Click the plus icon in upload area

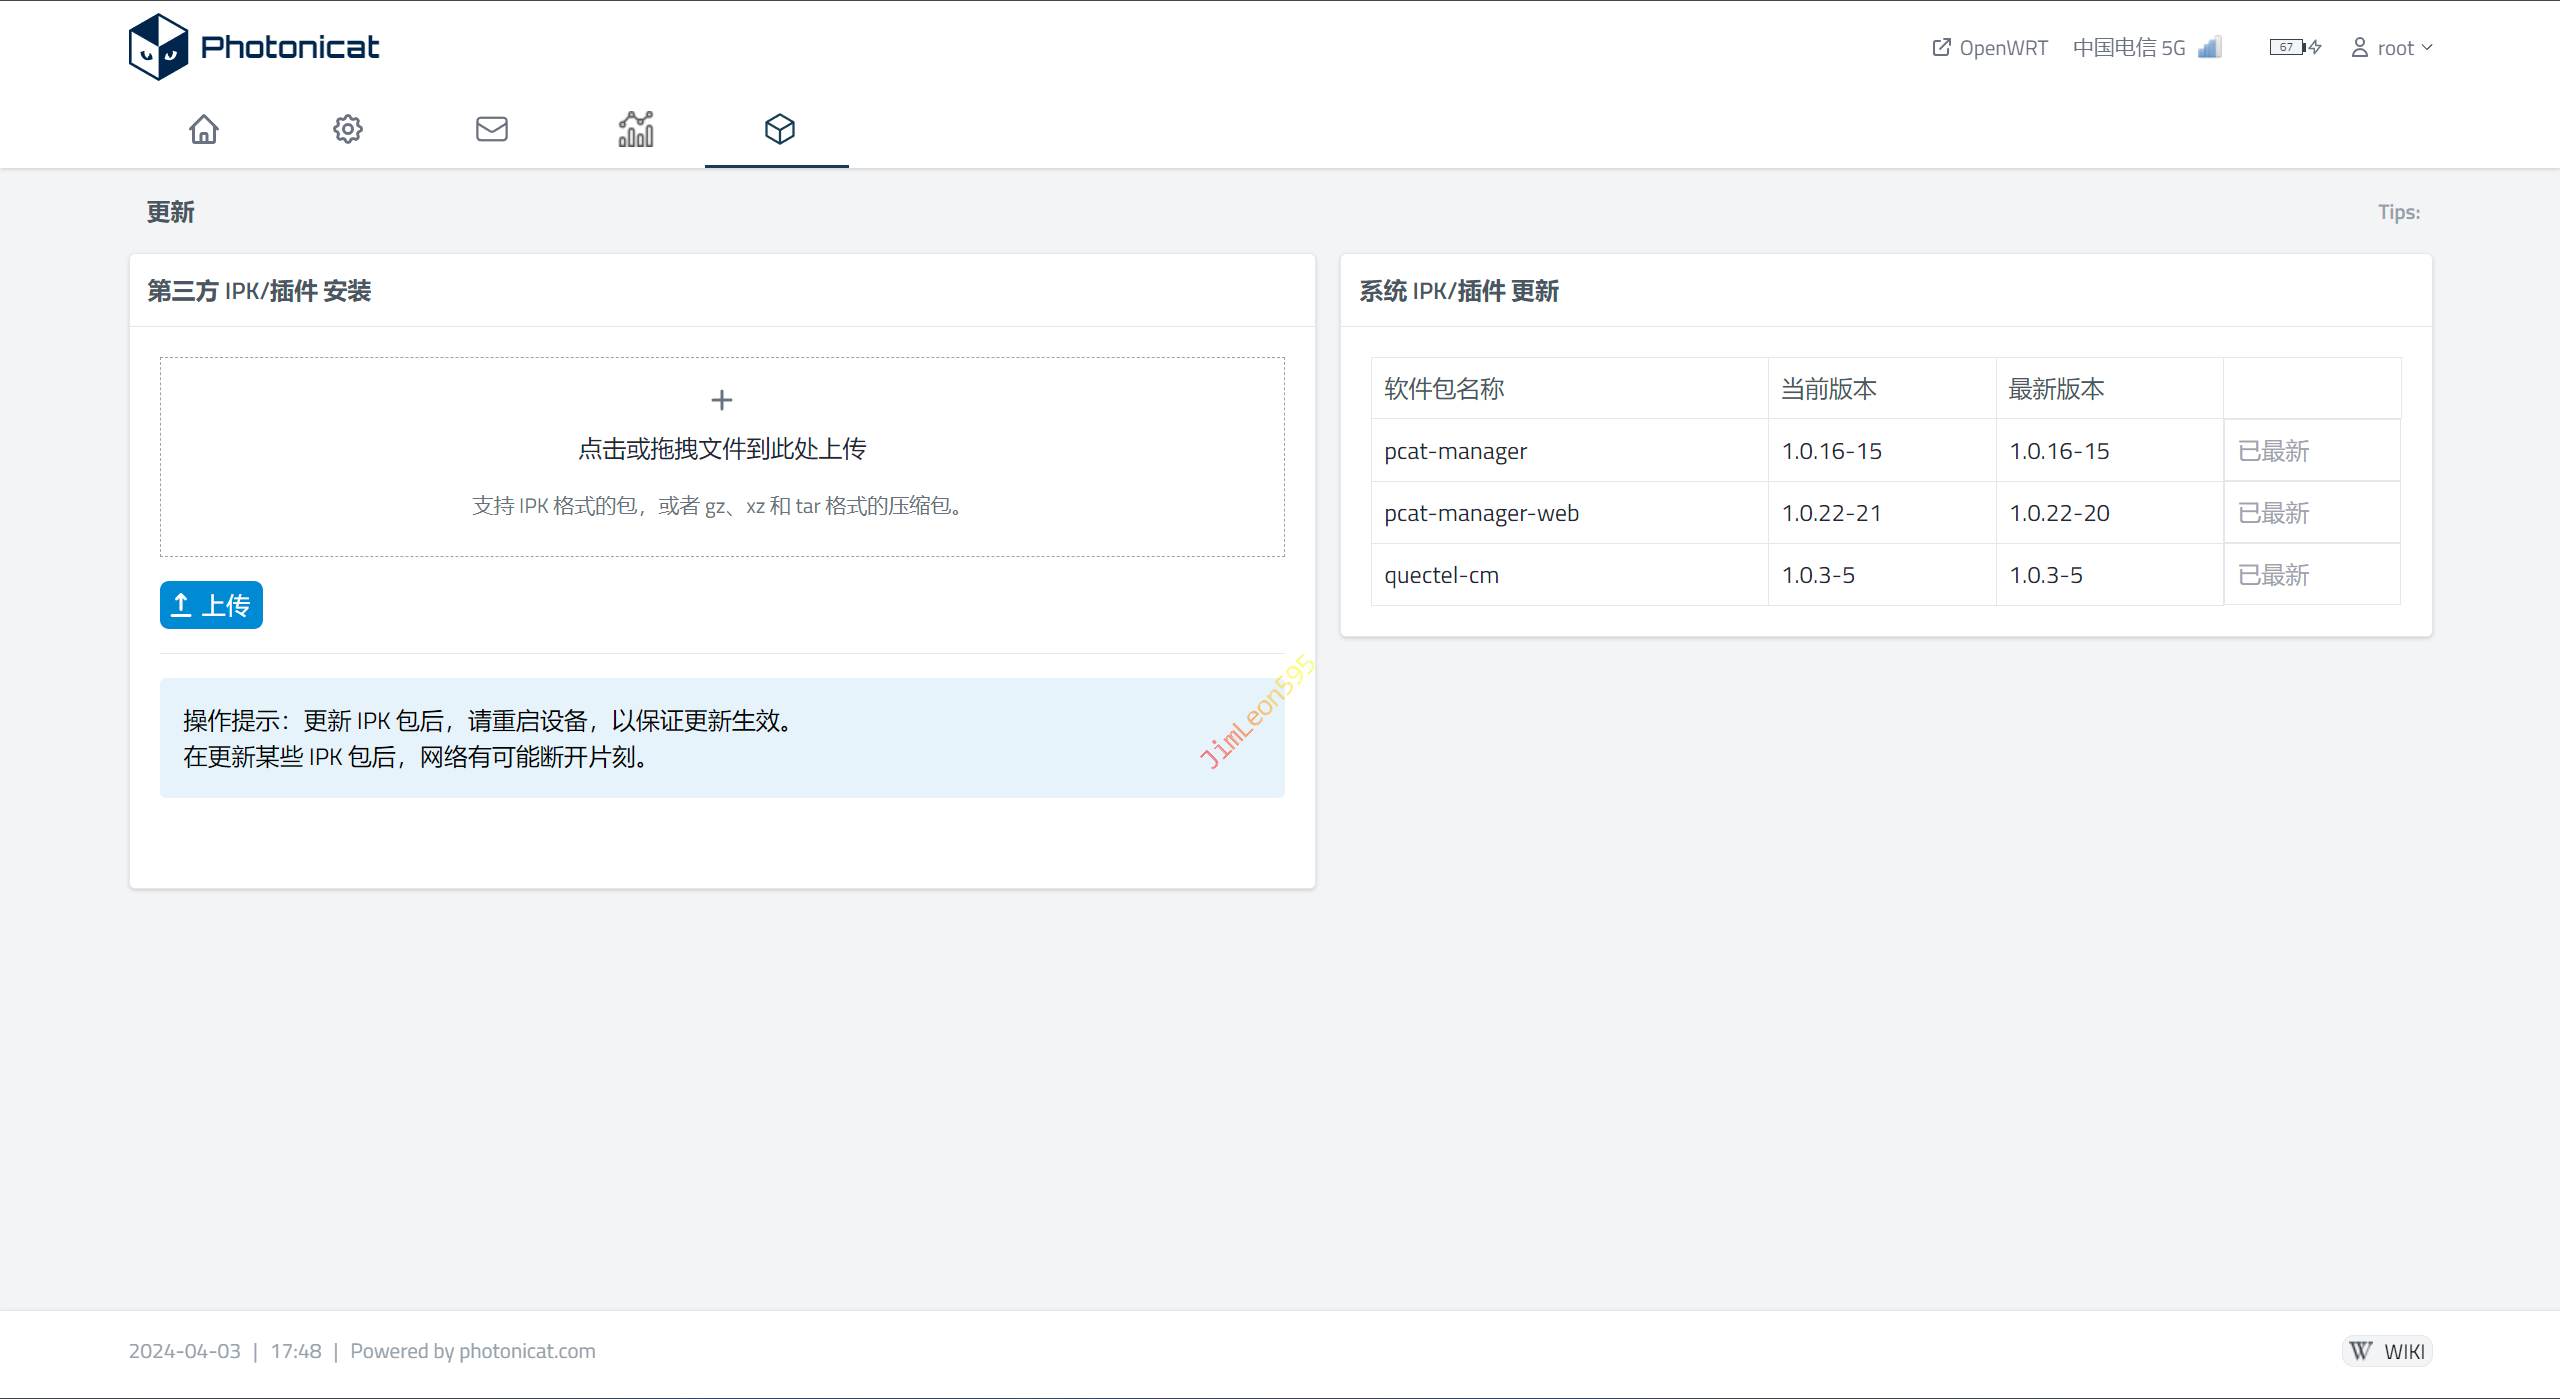(x=722, y=400)
